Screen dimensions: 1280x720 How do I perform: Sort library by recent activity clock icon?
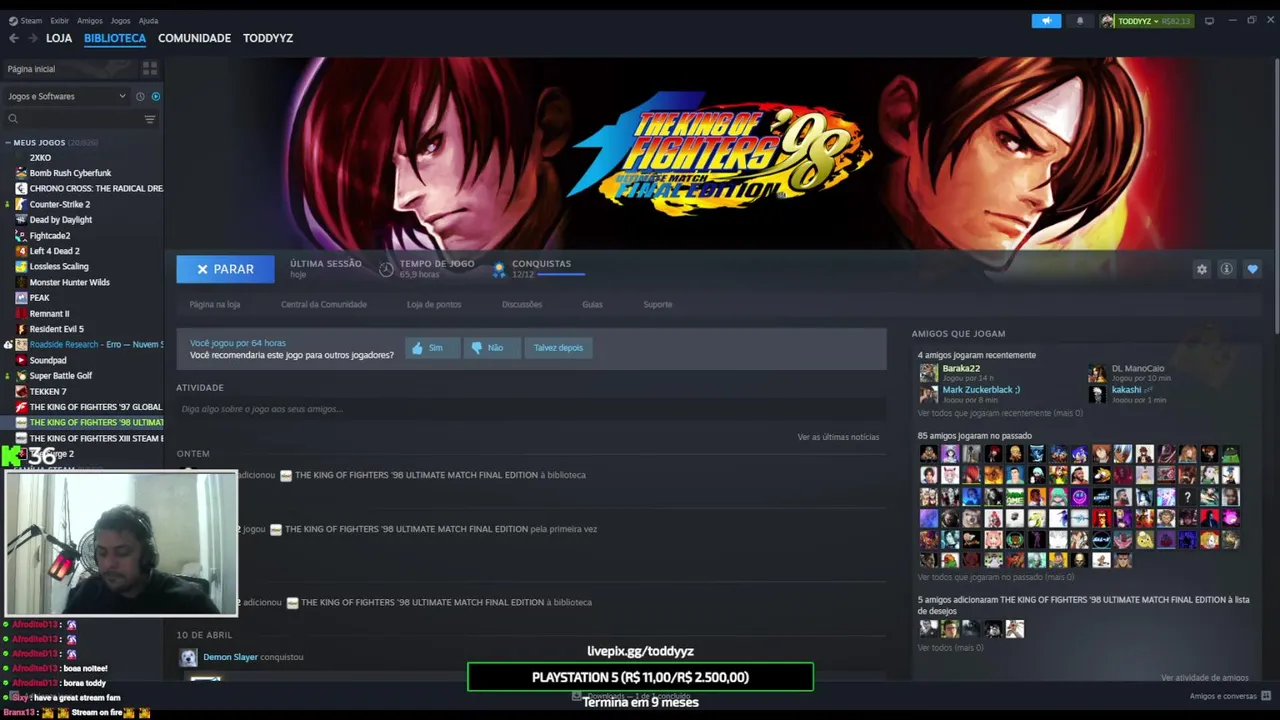(x=140, y=96)
